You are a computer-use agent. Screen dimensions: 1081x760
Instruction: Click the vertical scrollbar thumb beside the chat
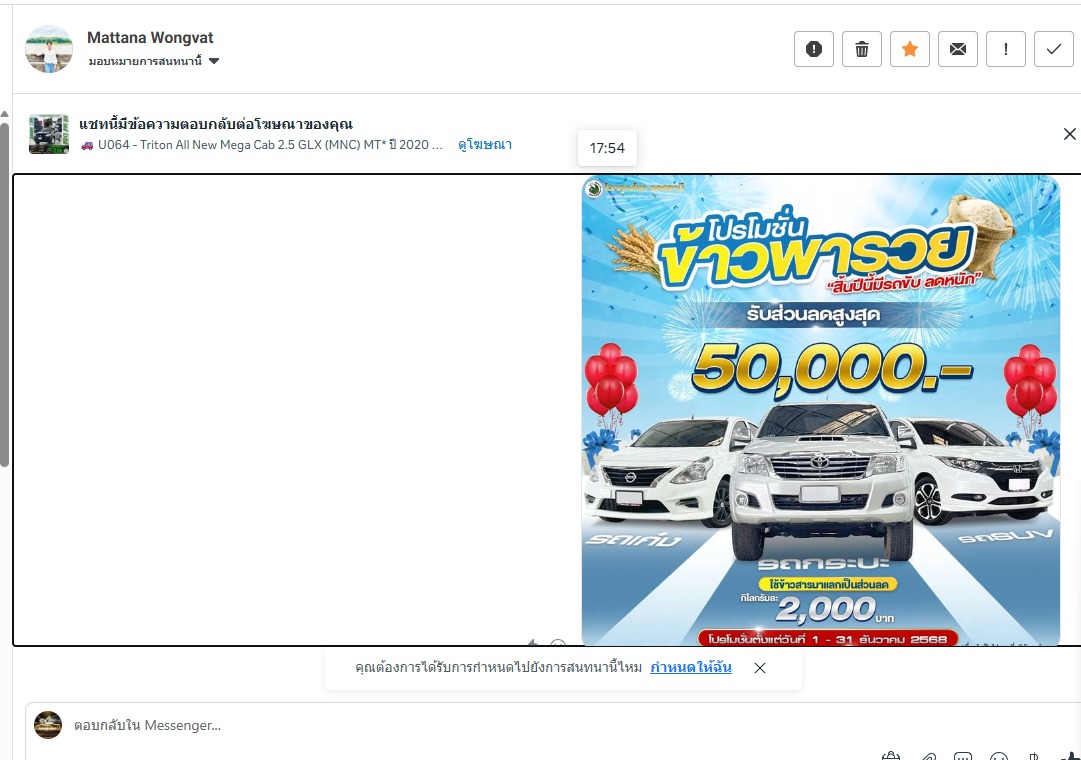(x=4, y=295)
